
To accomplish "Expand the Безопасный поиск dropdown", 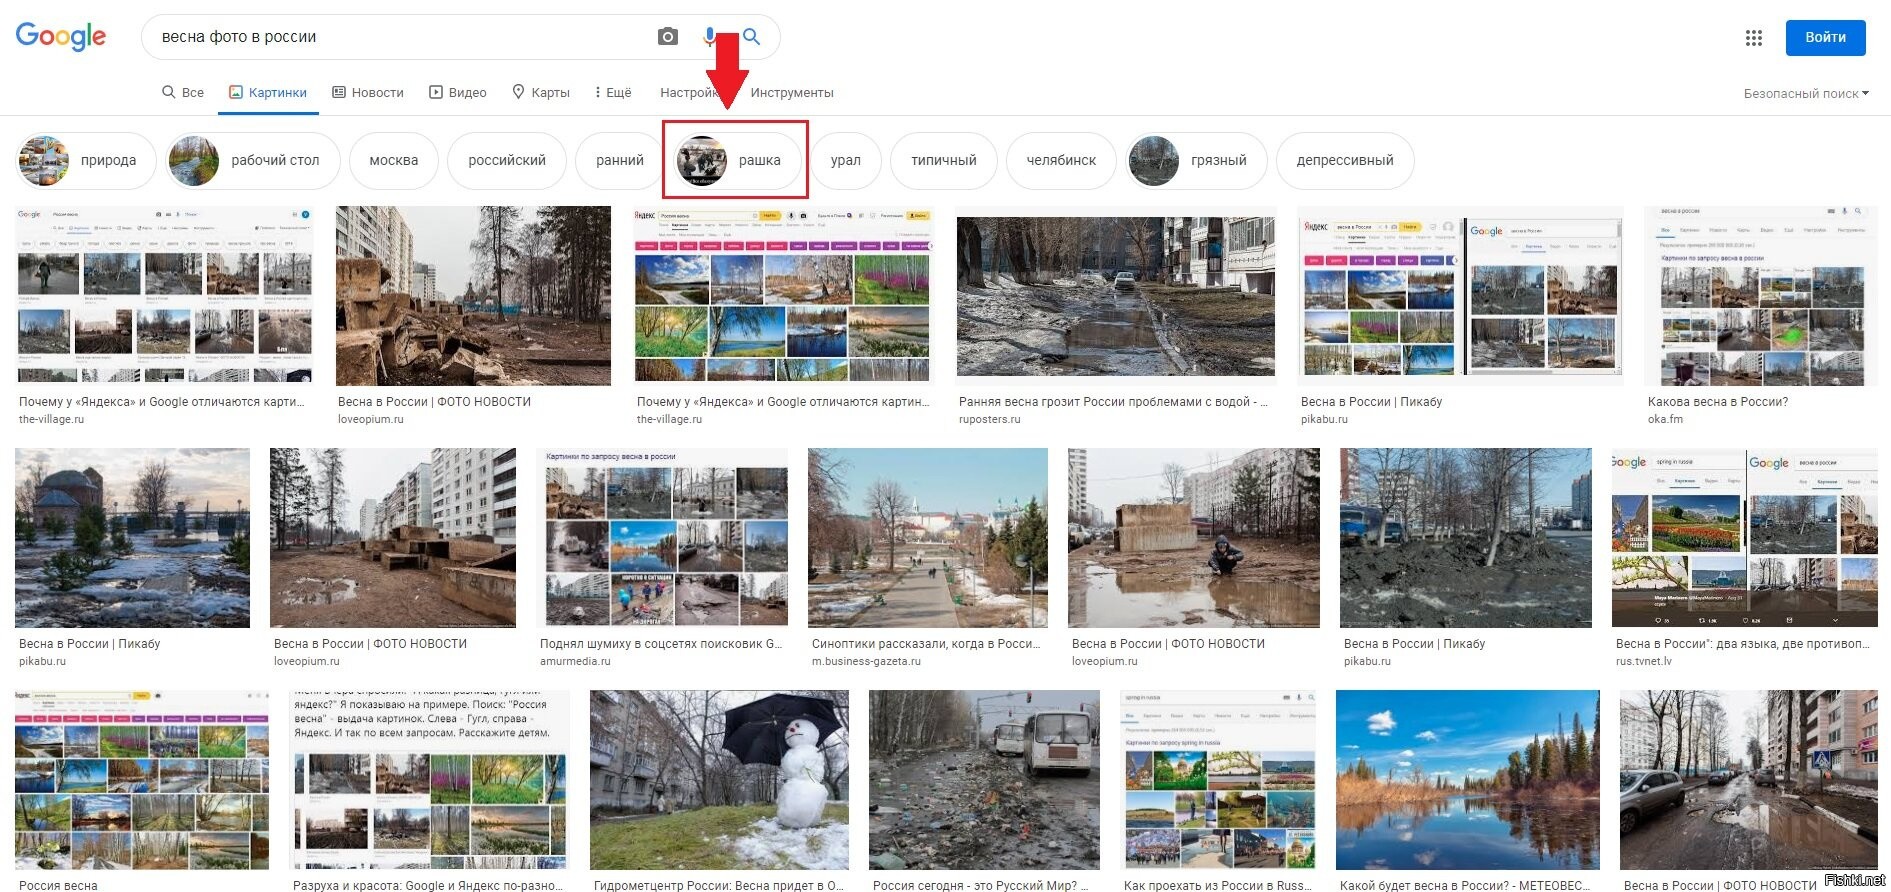I will click(1806, 93).
